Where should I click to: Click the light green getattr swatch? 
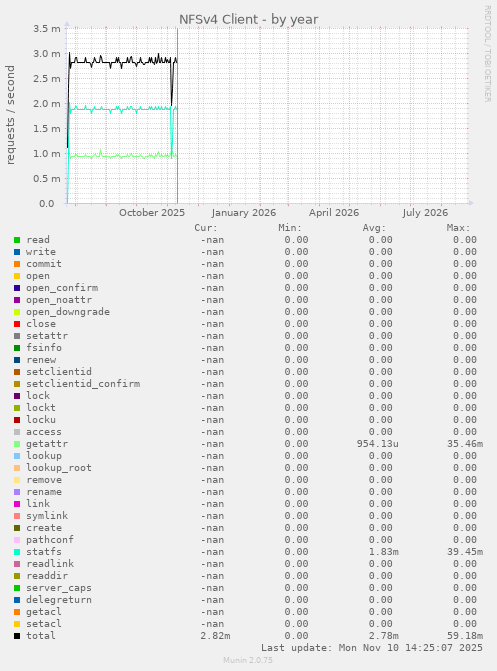(x=17, y=444)
